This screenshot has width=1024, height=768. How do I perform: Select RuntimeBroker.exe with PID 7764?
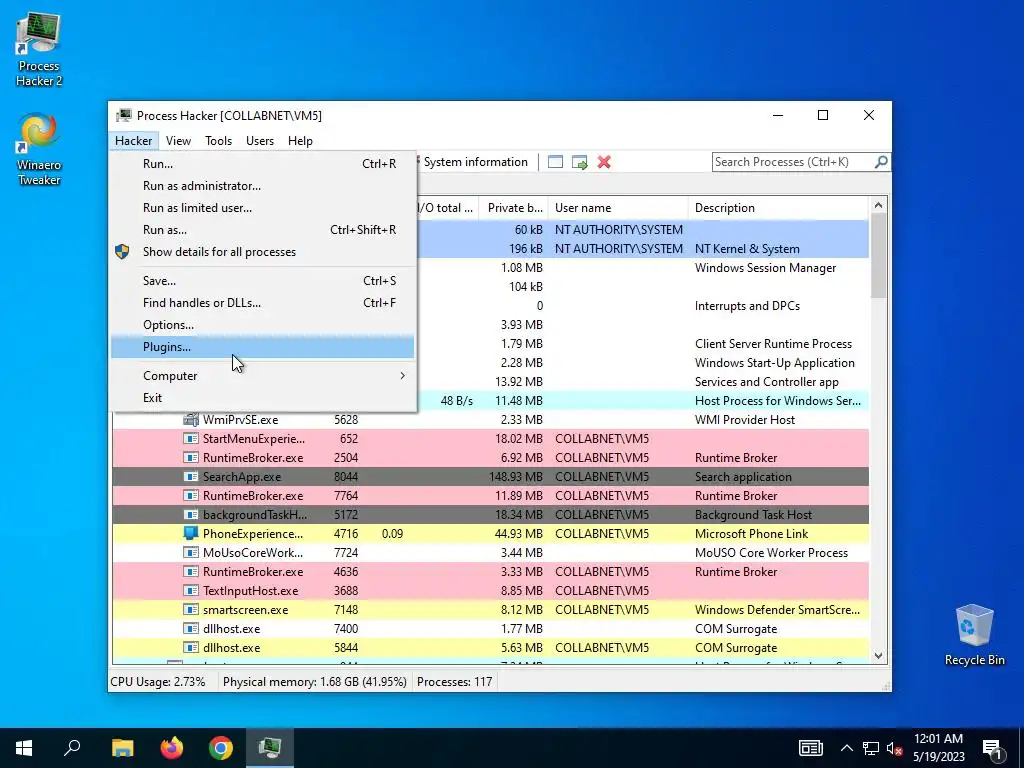coord(490,496)
